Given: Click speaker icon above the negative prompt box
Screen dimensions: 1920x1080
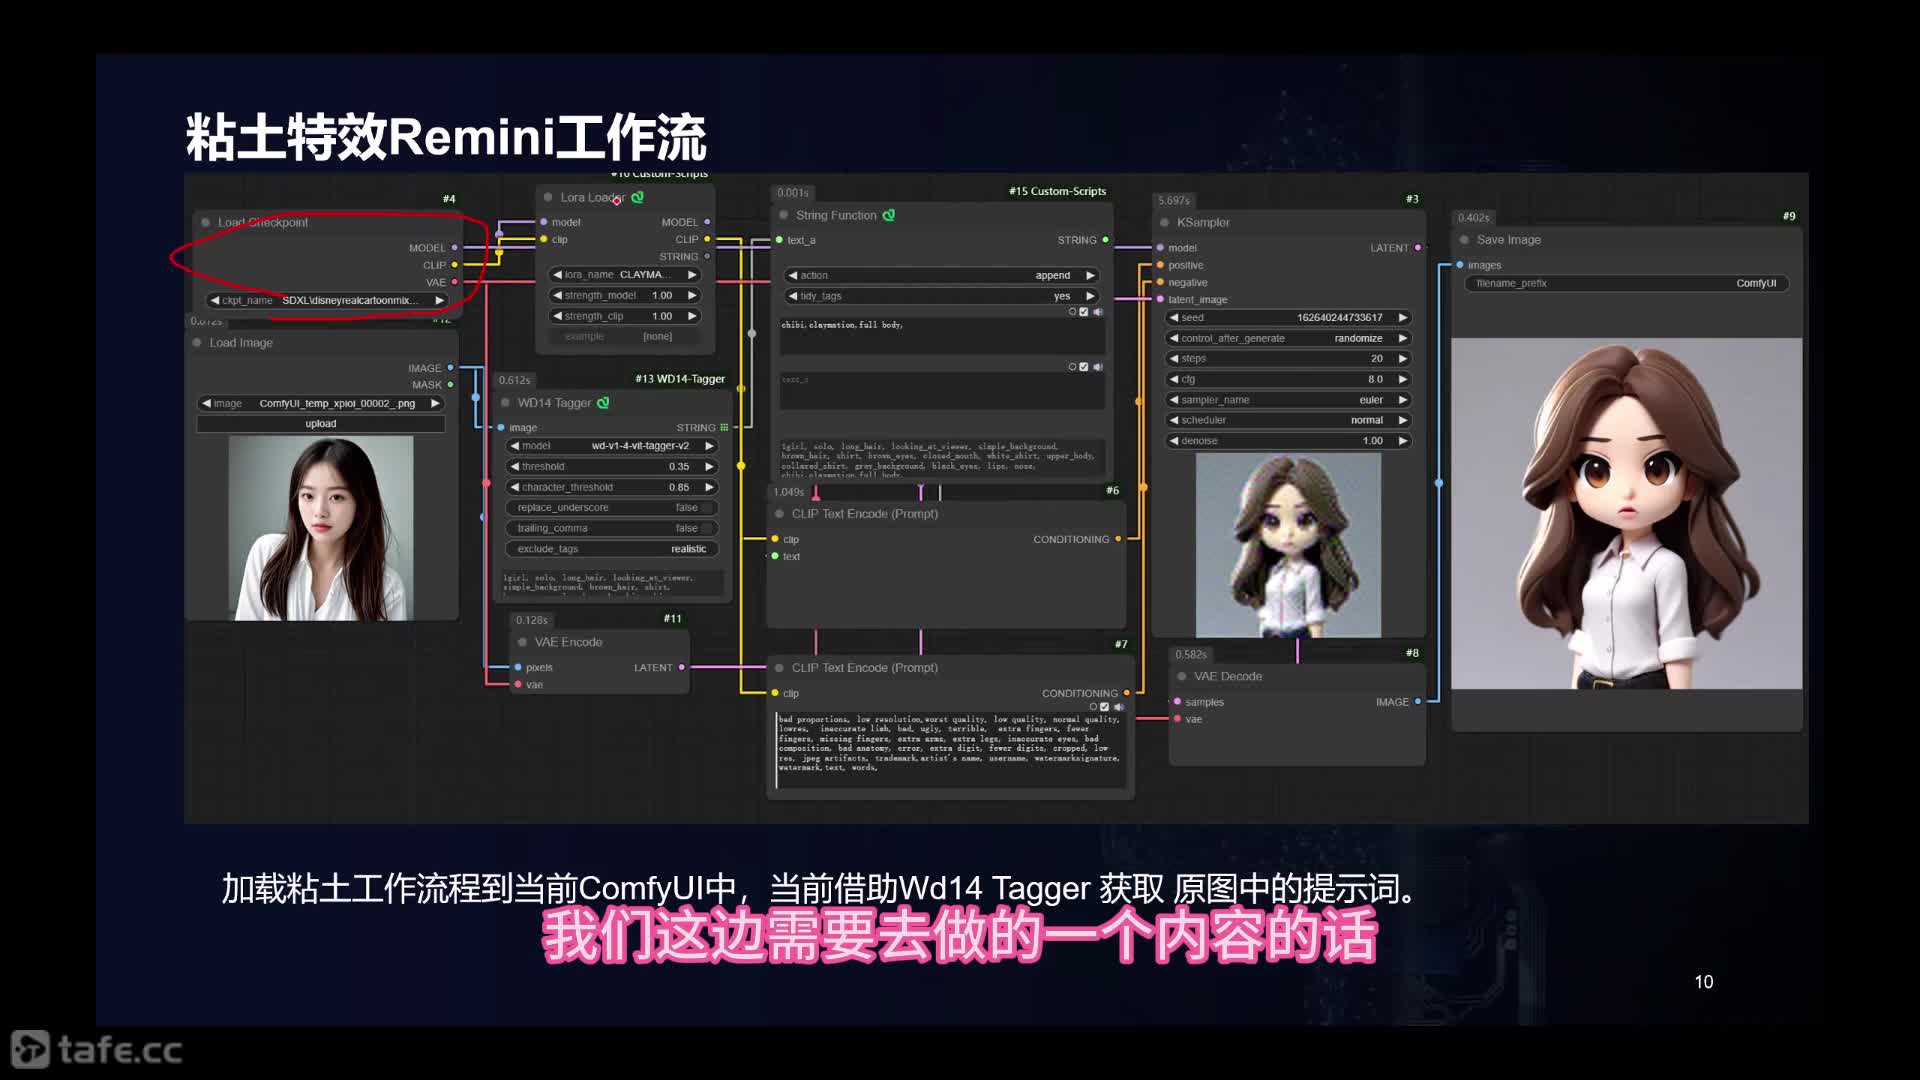Looking at the screenshot, I should (x=1118, y=707).
